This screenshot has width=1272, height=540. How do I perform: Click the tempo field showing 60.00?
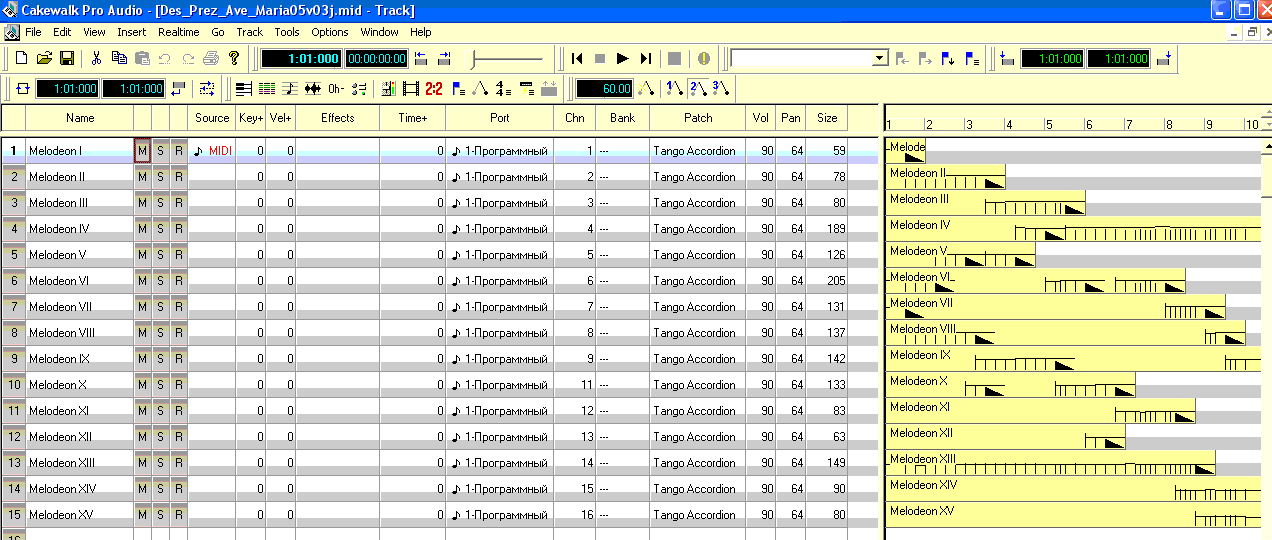tap(605, 89)
